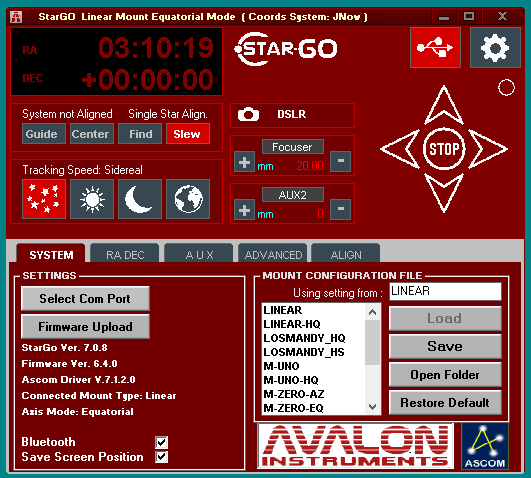Click the ASCOM logo
Image resolution: width=531 pixels, height=478 pixels.
pos(485,446)
